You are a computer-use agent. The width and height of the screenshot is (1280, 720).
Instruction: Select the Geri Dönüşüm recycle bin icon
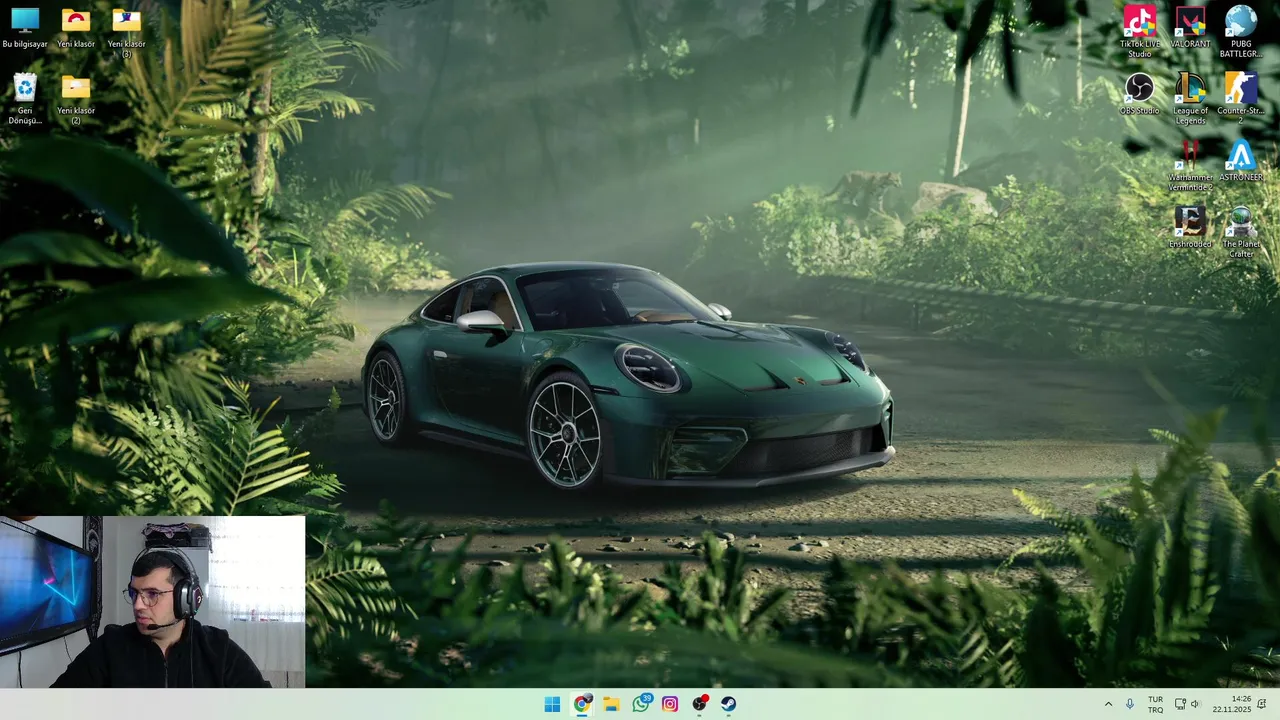coord(25,100)
